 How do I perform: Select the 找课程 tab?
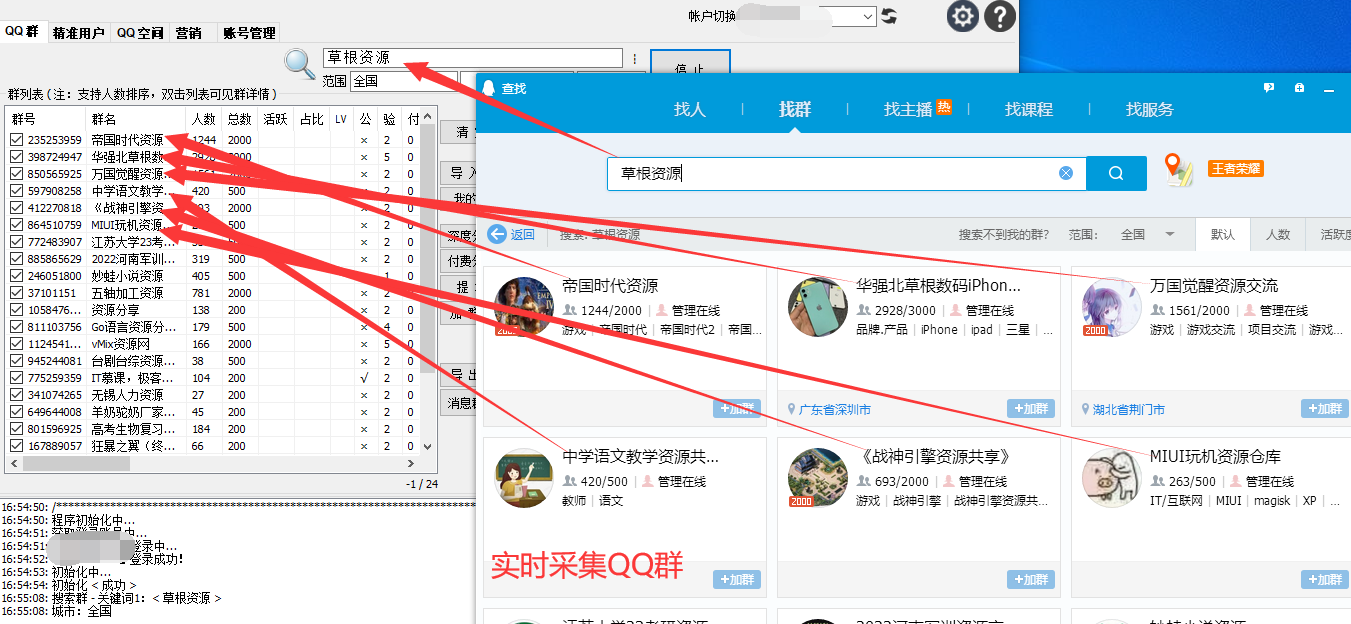tap(1029, 109)
